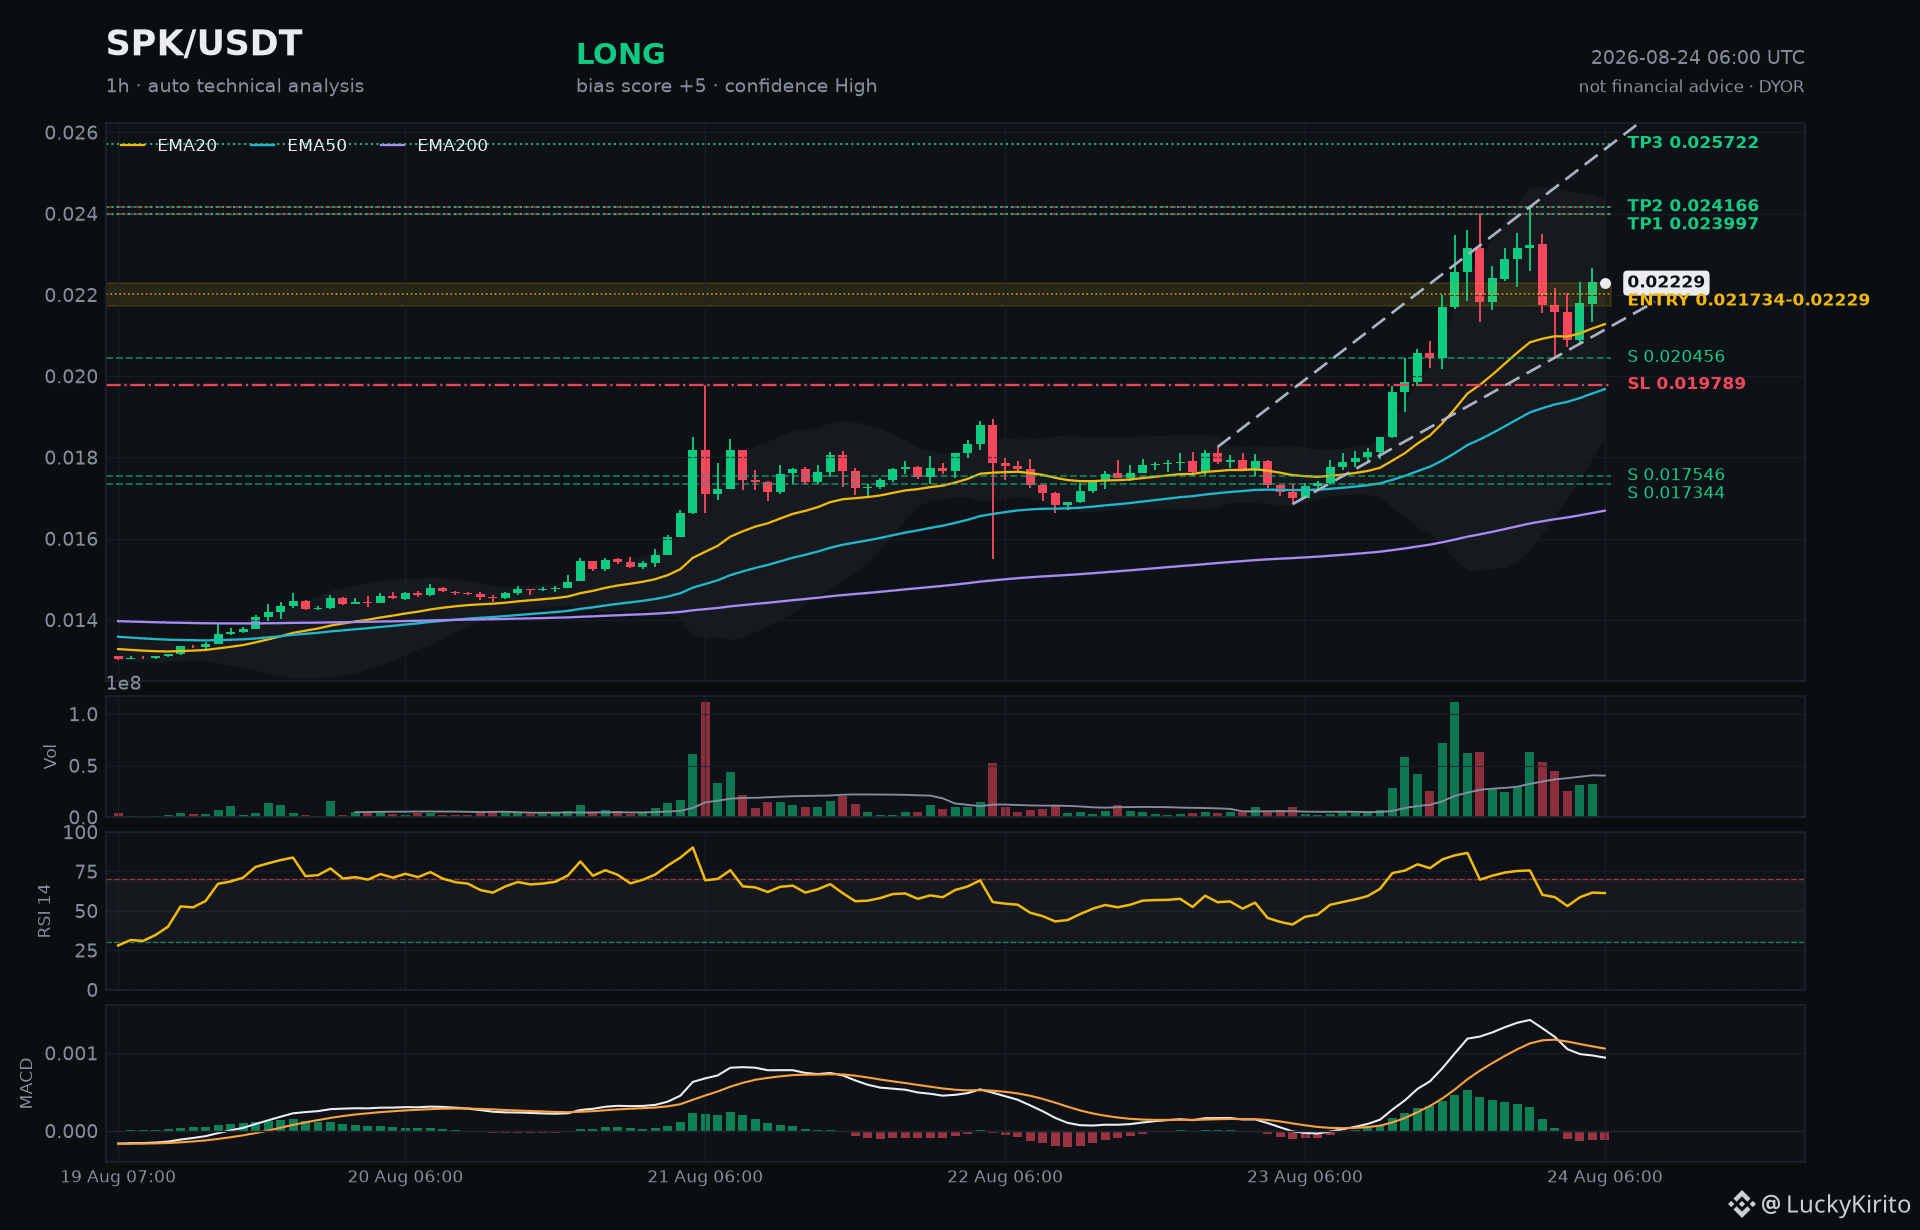The width and height of the screenshot is (1920, 1230).
Task: Click the 24 Aug 06:00 time axis label
Action: [1605, 1177]
